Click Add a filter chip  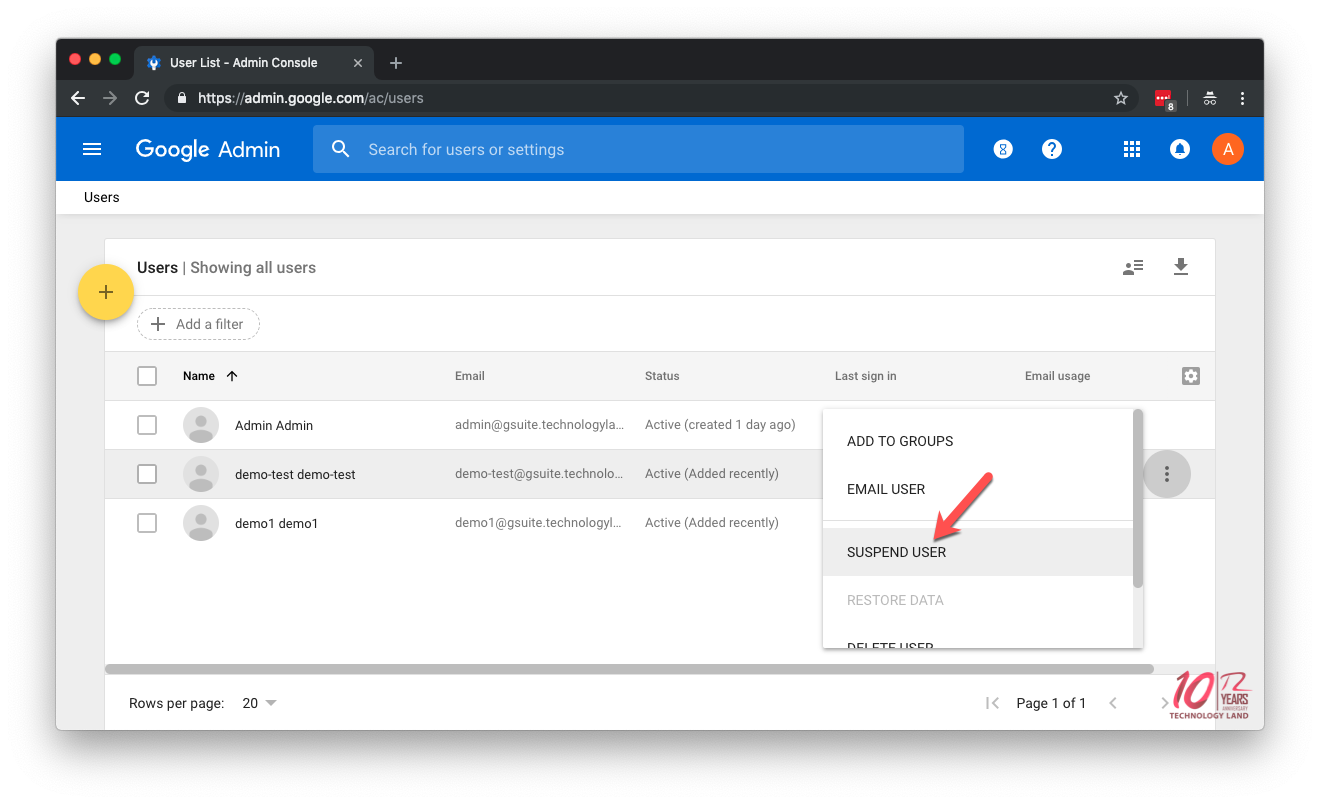(x=198, y=324)
